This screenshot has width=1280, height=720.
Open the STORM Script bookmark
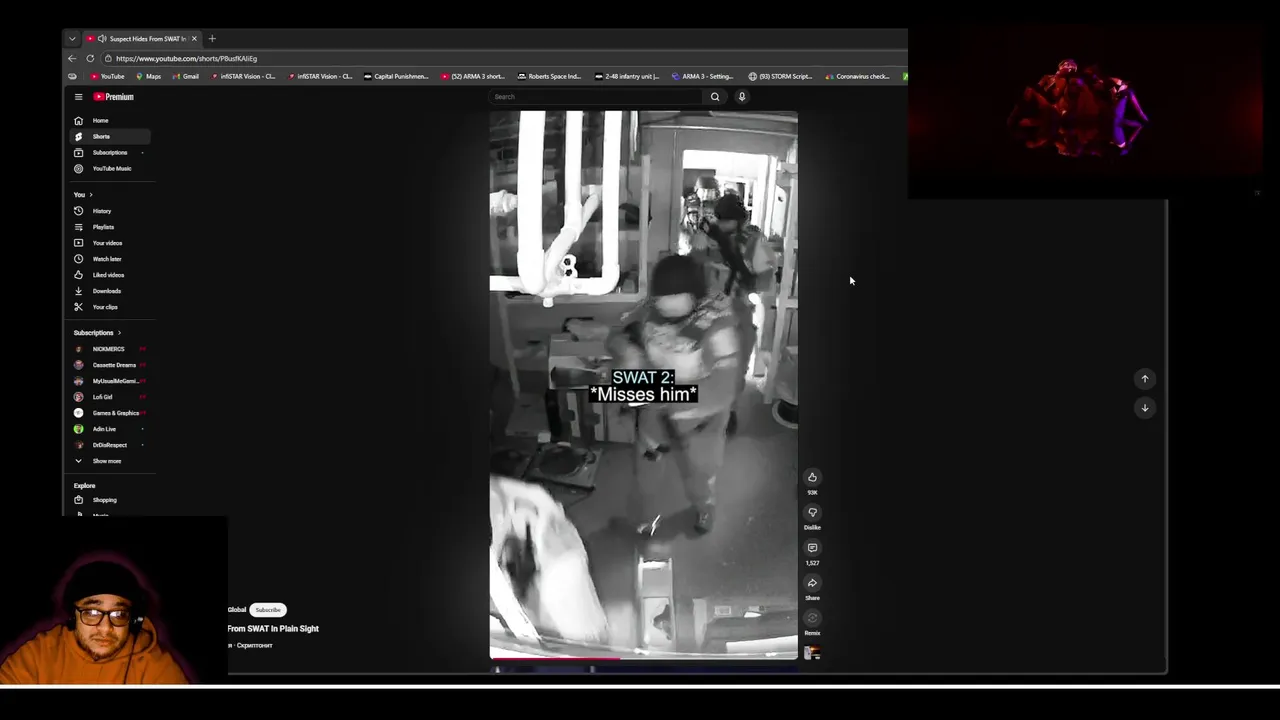[x=780, y=76]
